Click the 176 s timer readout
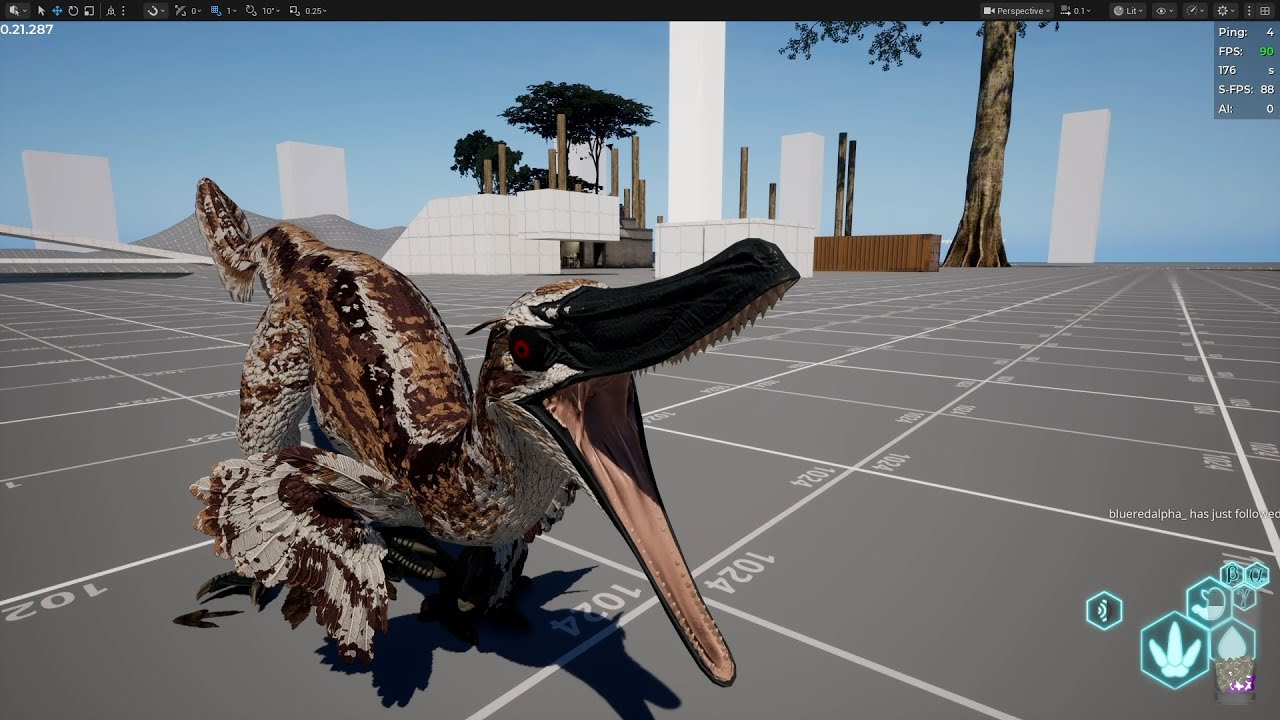 pyautogui.click(x=1246, y=71)
